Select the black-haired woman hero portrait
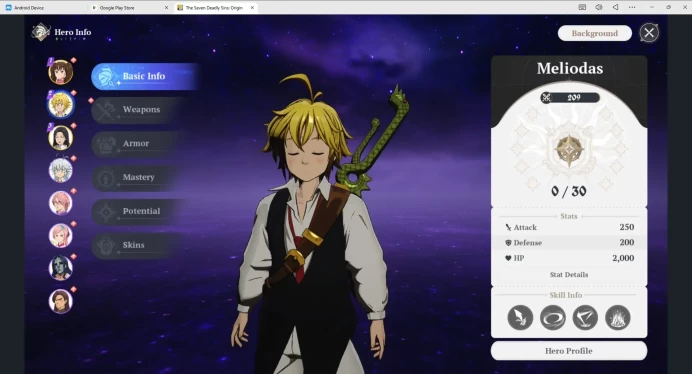692x374 pixels. [60, 137]
